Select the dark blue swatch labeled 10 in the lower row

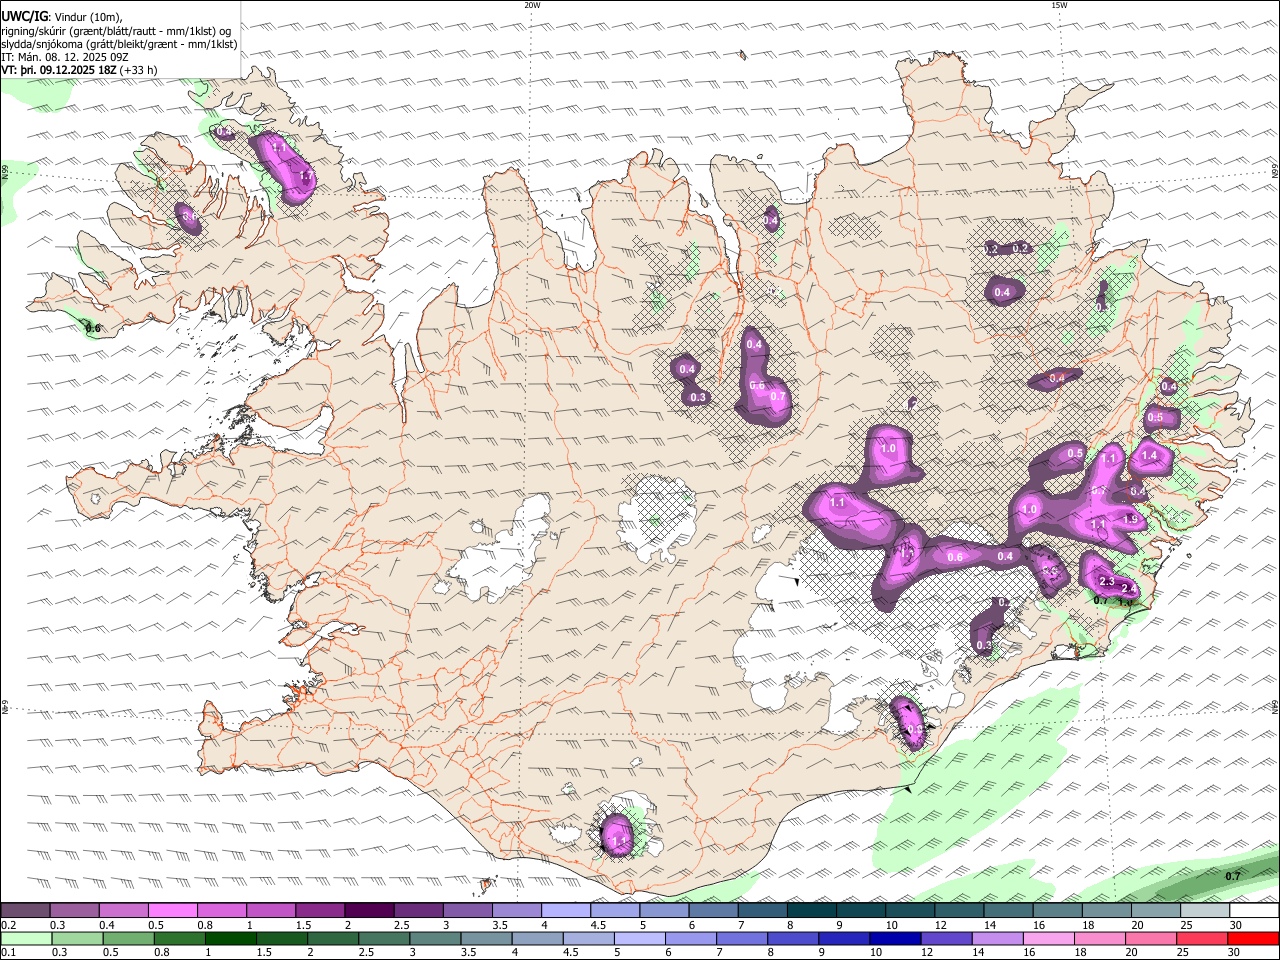[895, 938]
